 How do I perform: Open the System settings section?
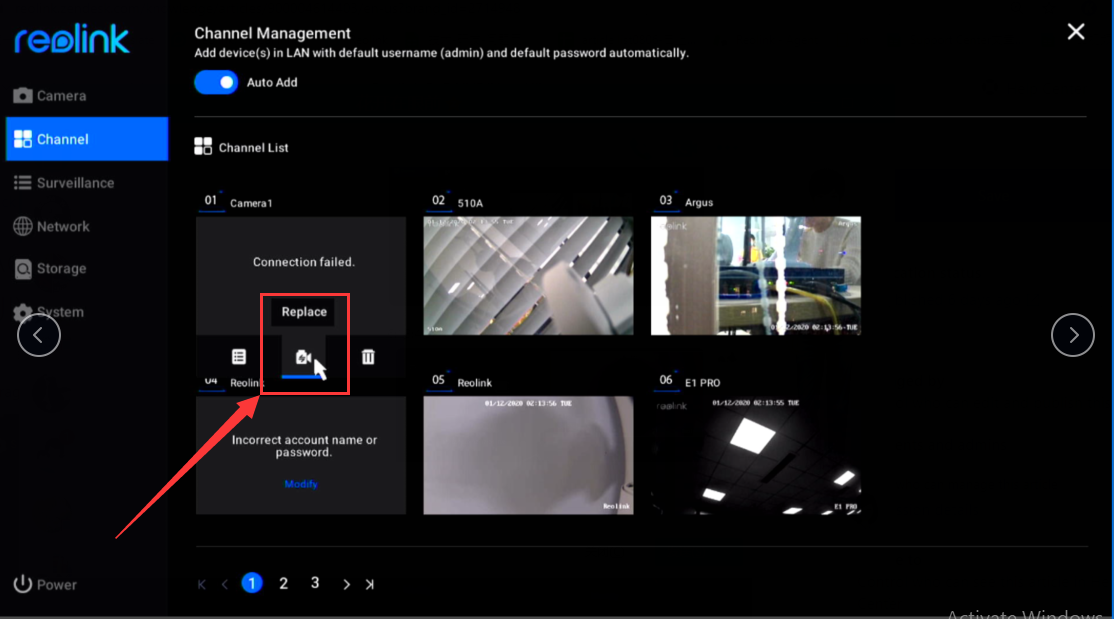pyautogui.click(x=48, y=312)
